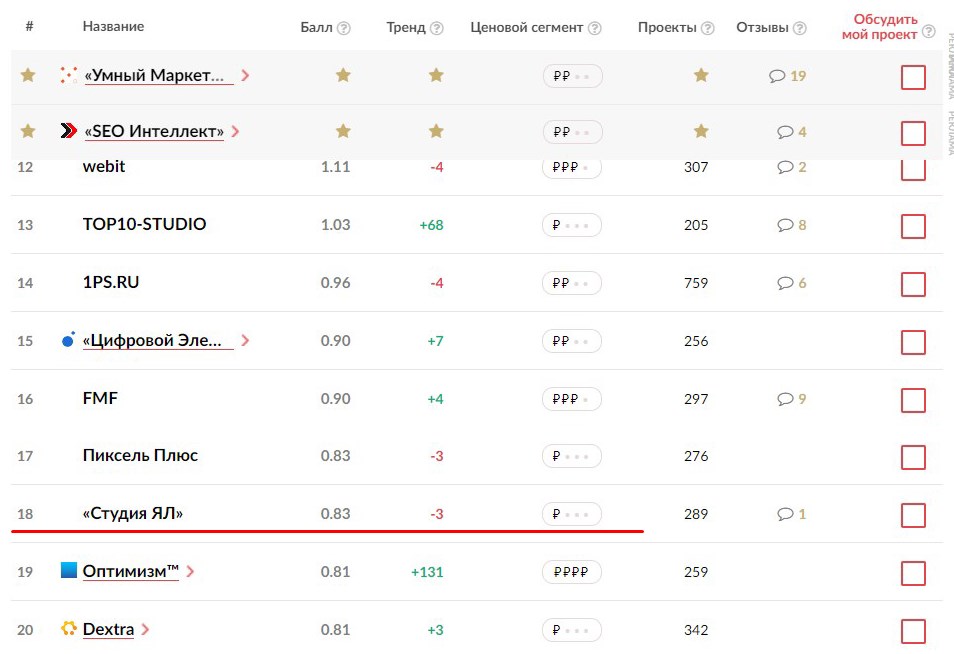The width and height of the screenshot is (954, 654).
Task: Open help icon next to Ценовой сегмент header
Action: [x=595, y=28]
